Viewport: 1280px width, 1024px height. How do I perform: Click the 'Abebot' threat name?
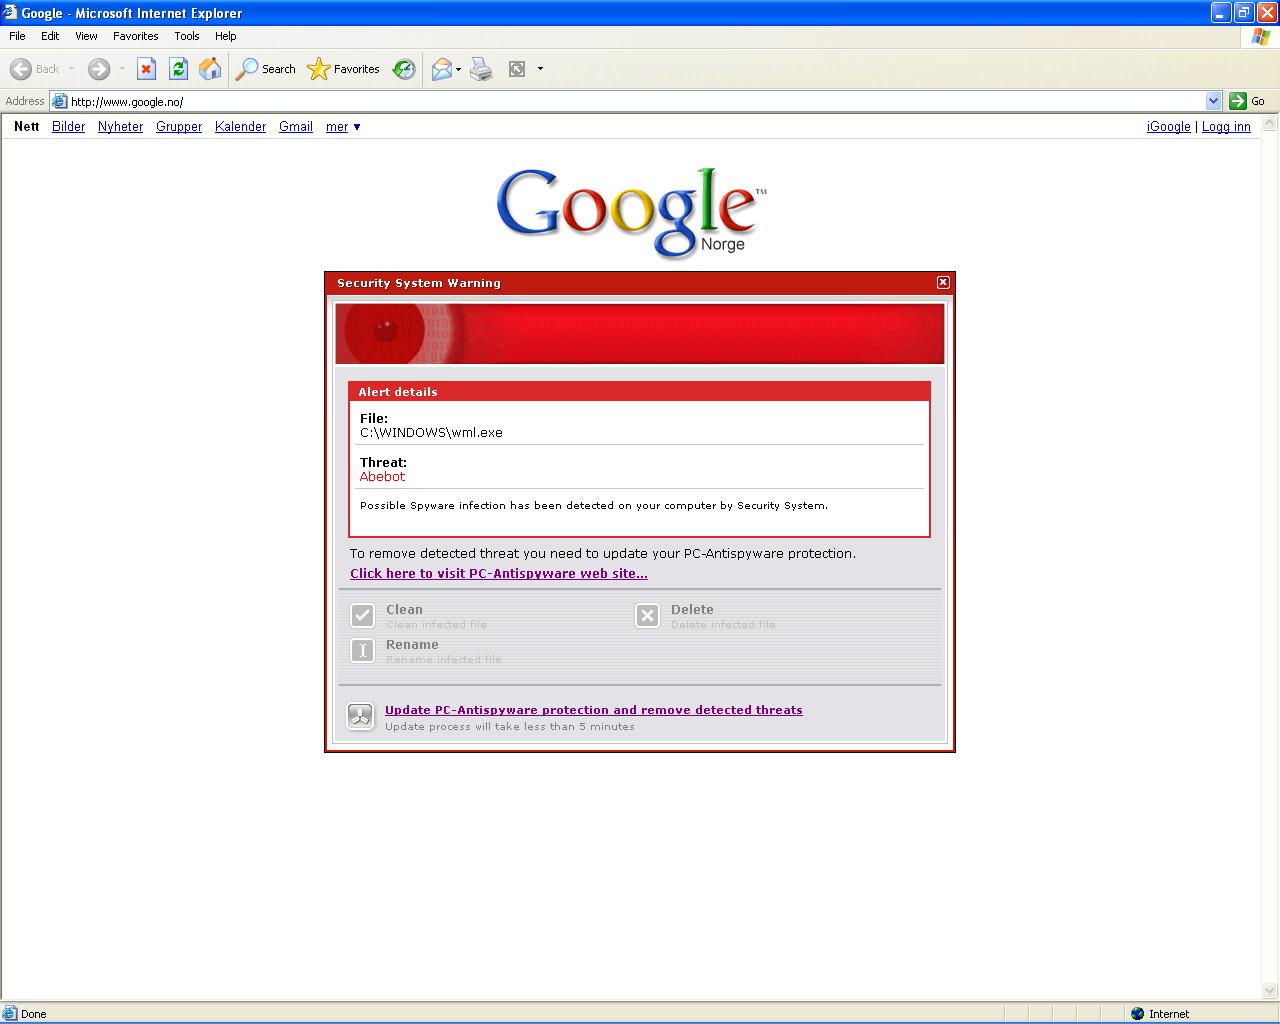point(382,477)
